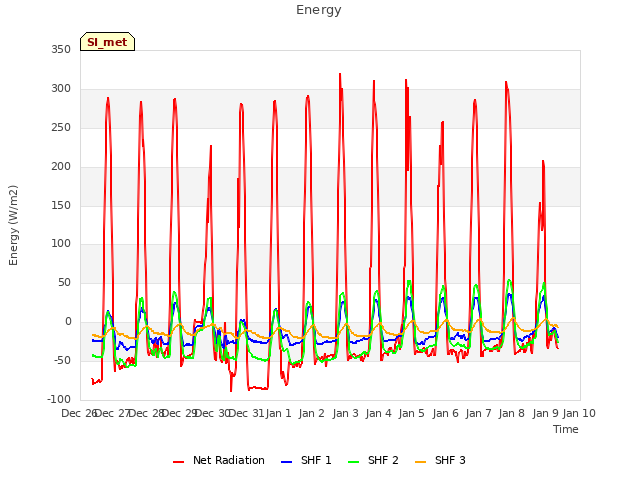The image size is (640, 480).
Task: Click the 350 y-axis tick label
Action: click(61, 50)
